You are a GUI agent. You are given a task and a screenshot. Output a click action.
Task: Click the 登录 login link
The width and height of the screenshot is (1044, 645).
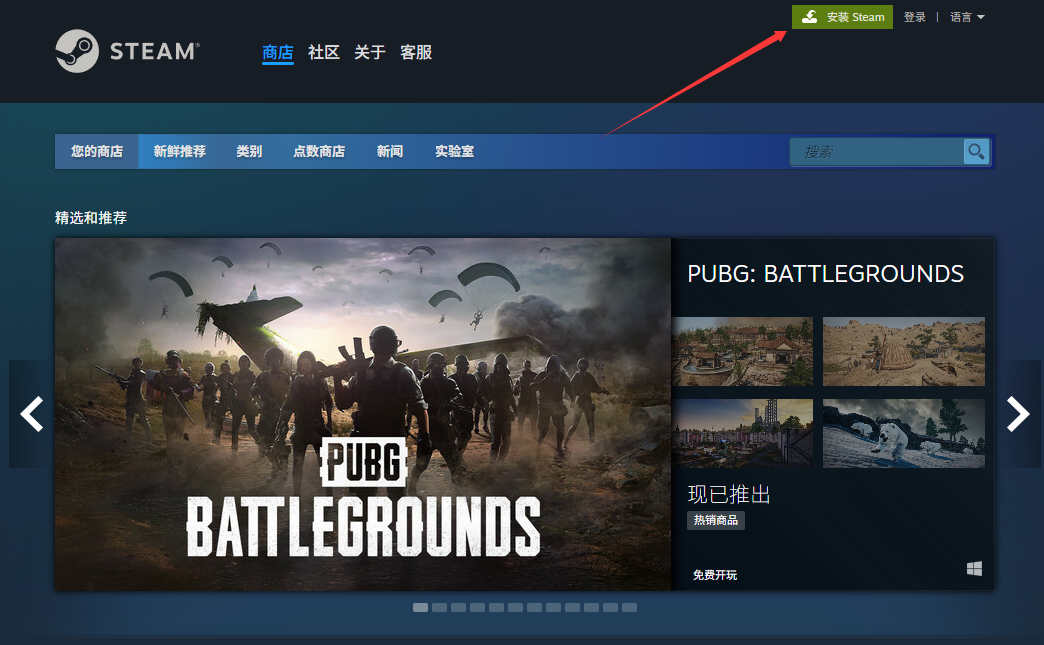(914, 17)
